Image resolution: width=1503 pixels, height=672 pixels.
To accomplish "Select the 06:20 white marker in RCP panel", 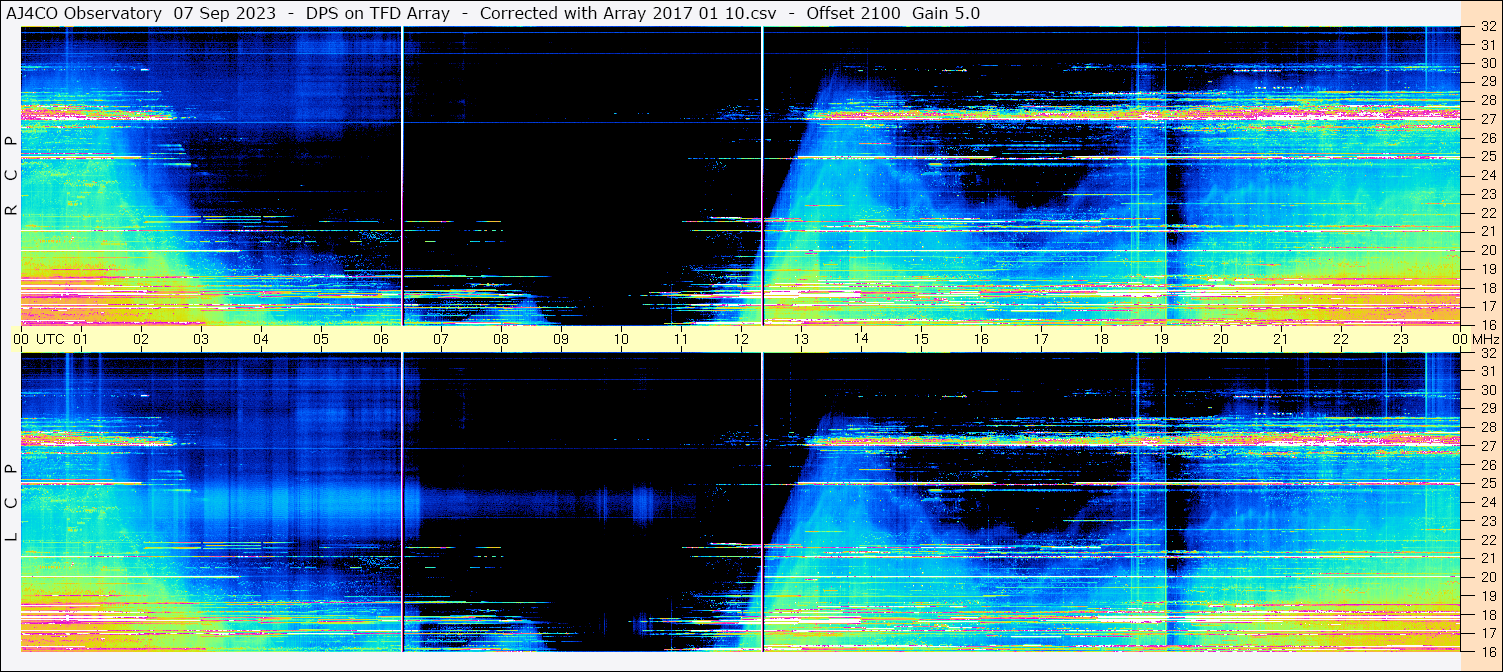I will pos(402,176).
